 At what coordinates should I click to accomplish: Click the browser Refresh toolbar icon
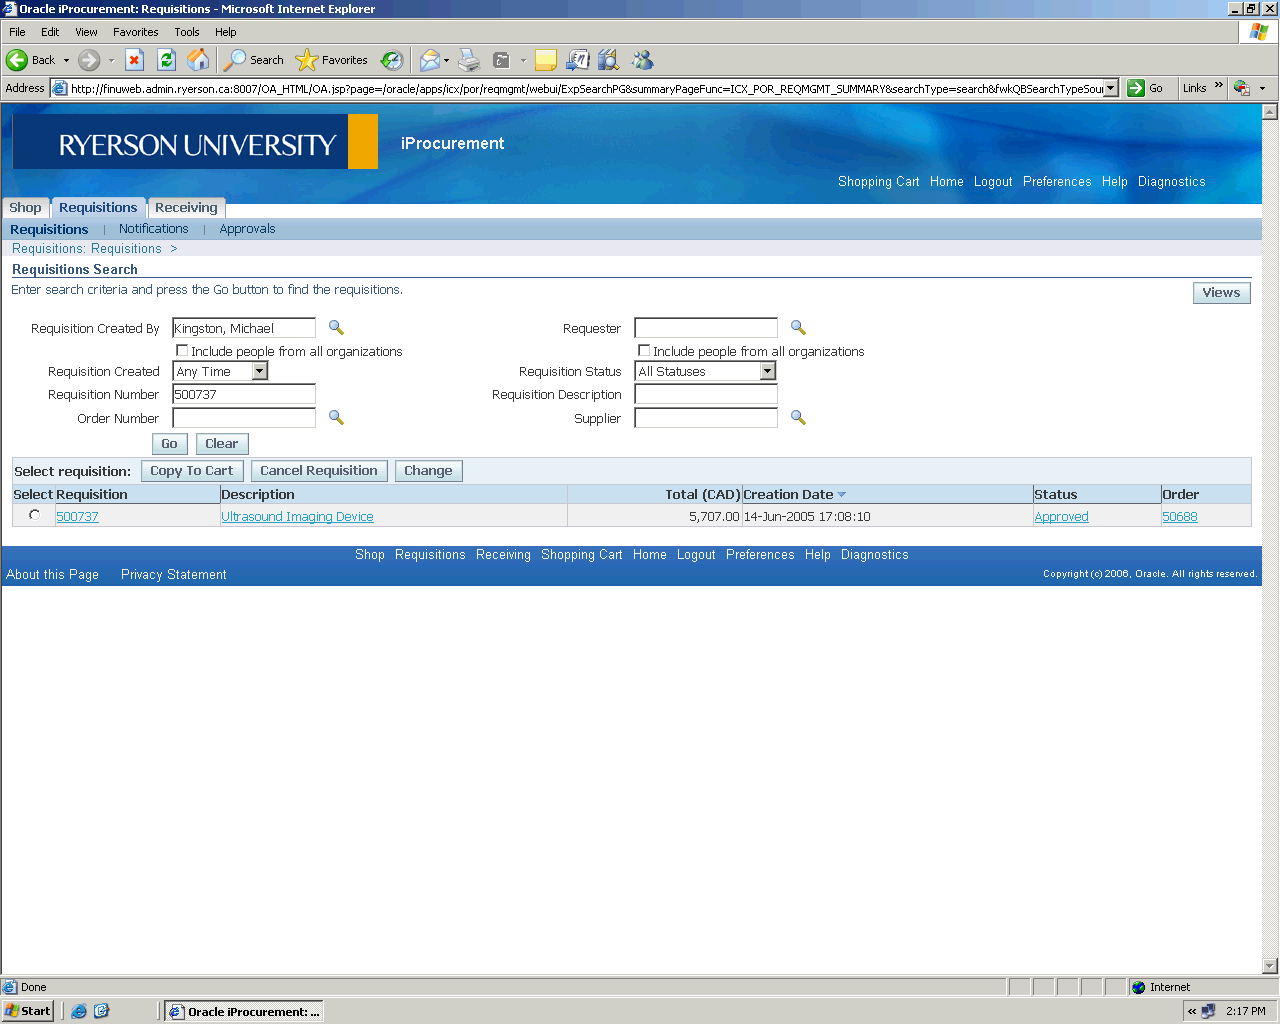(167, 60)
